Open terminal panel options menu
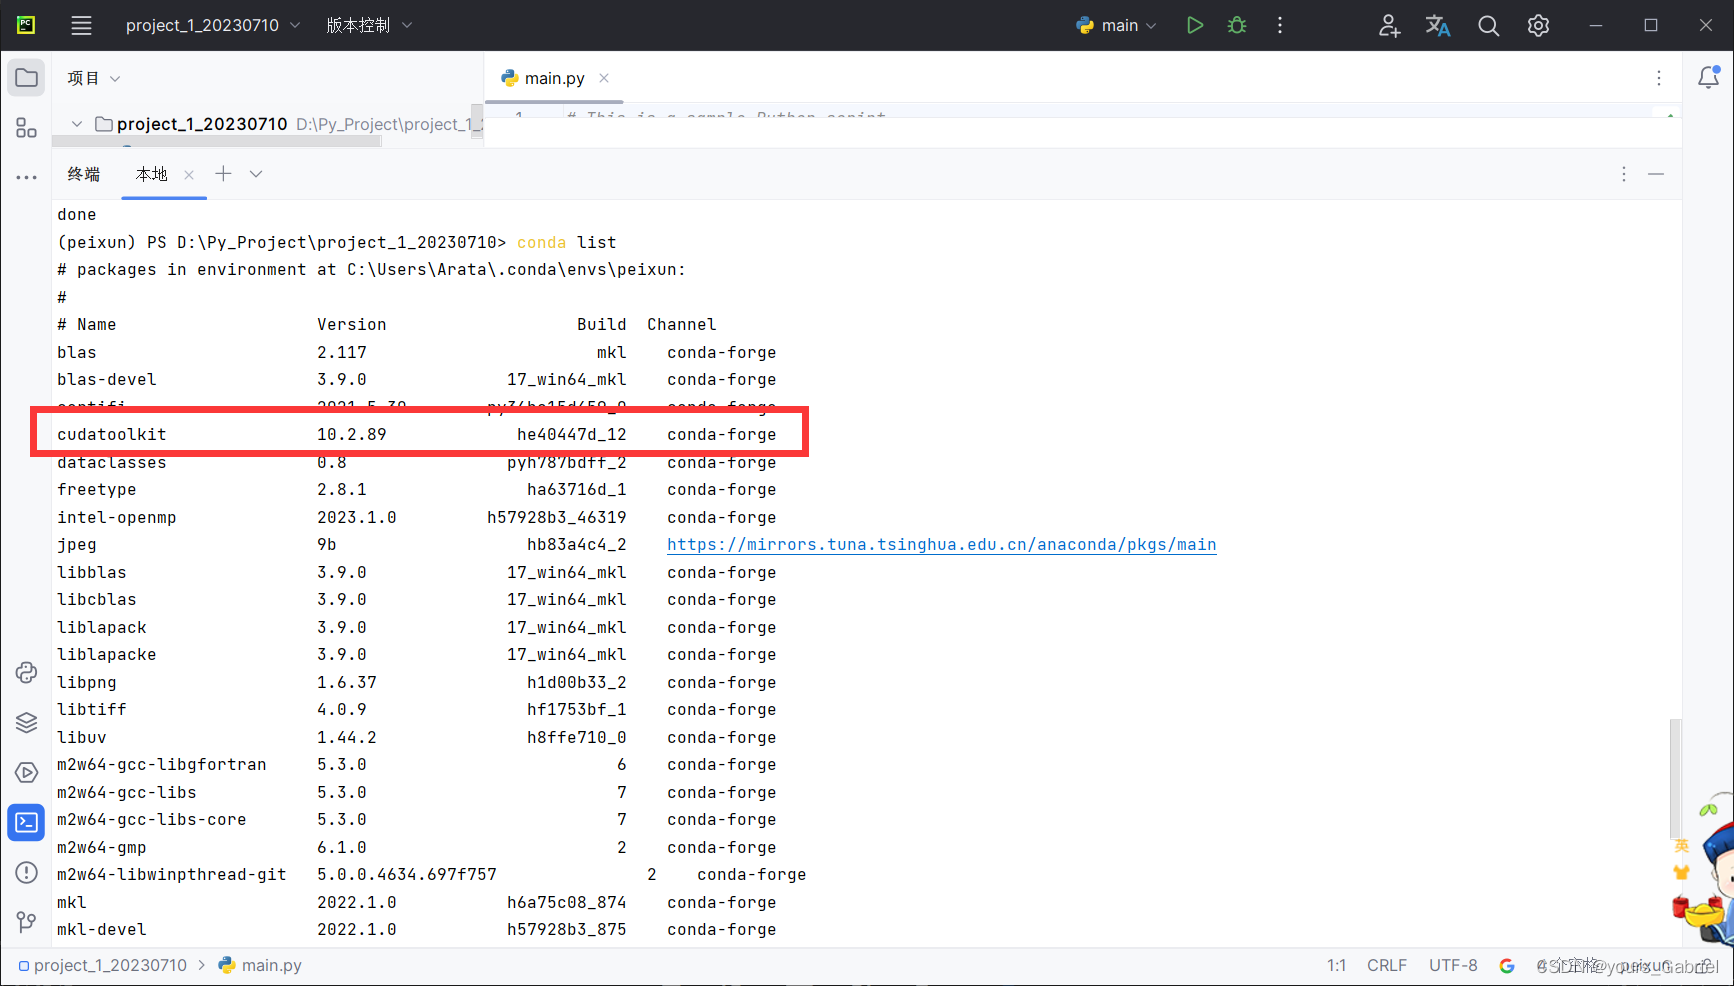 click(1624, 174)
